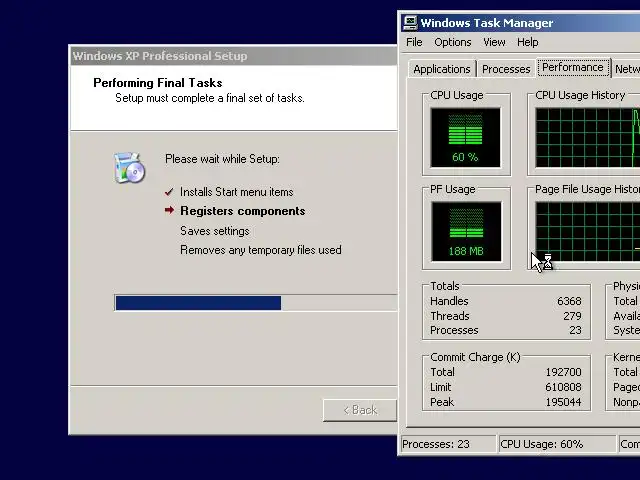Click the Peak label in Commit Charge
The height and width of the screenshot is (480, 640).
[x=442, y=402]
